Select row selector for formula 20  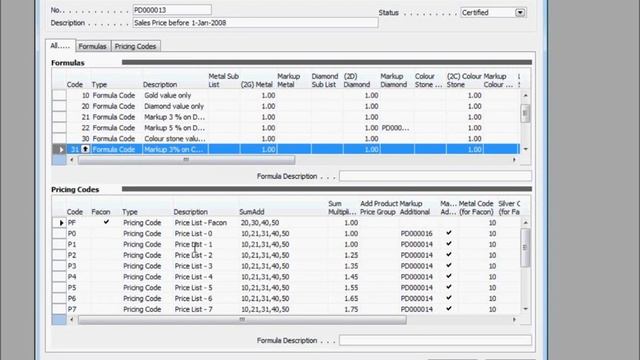[x=59, y=106]
